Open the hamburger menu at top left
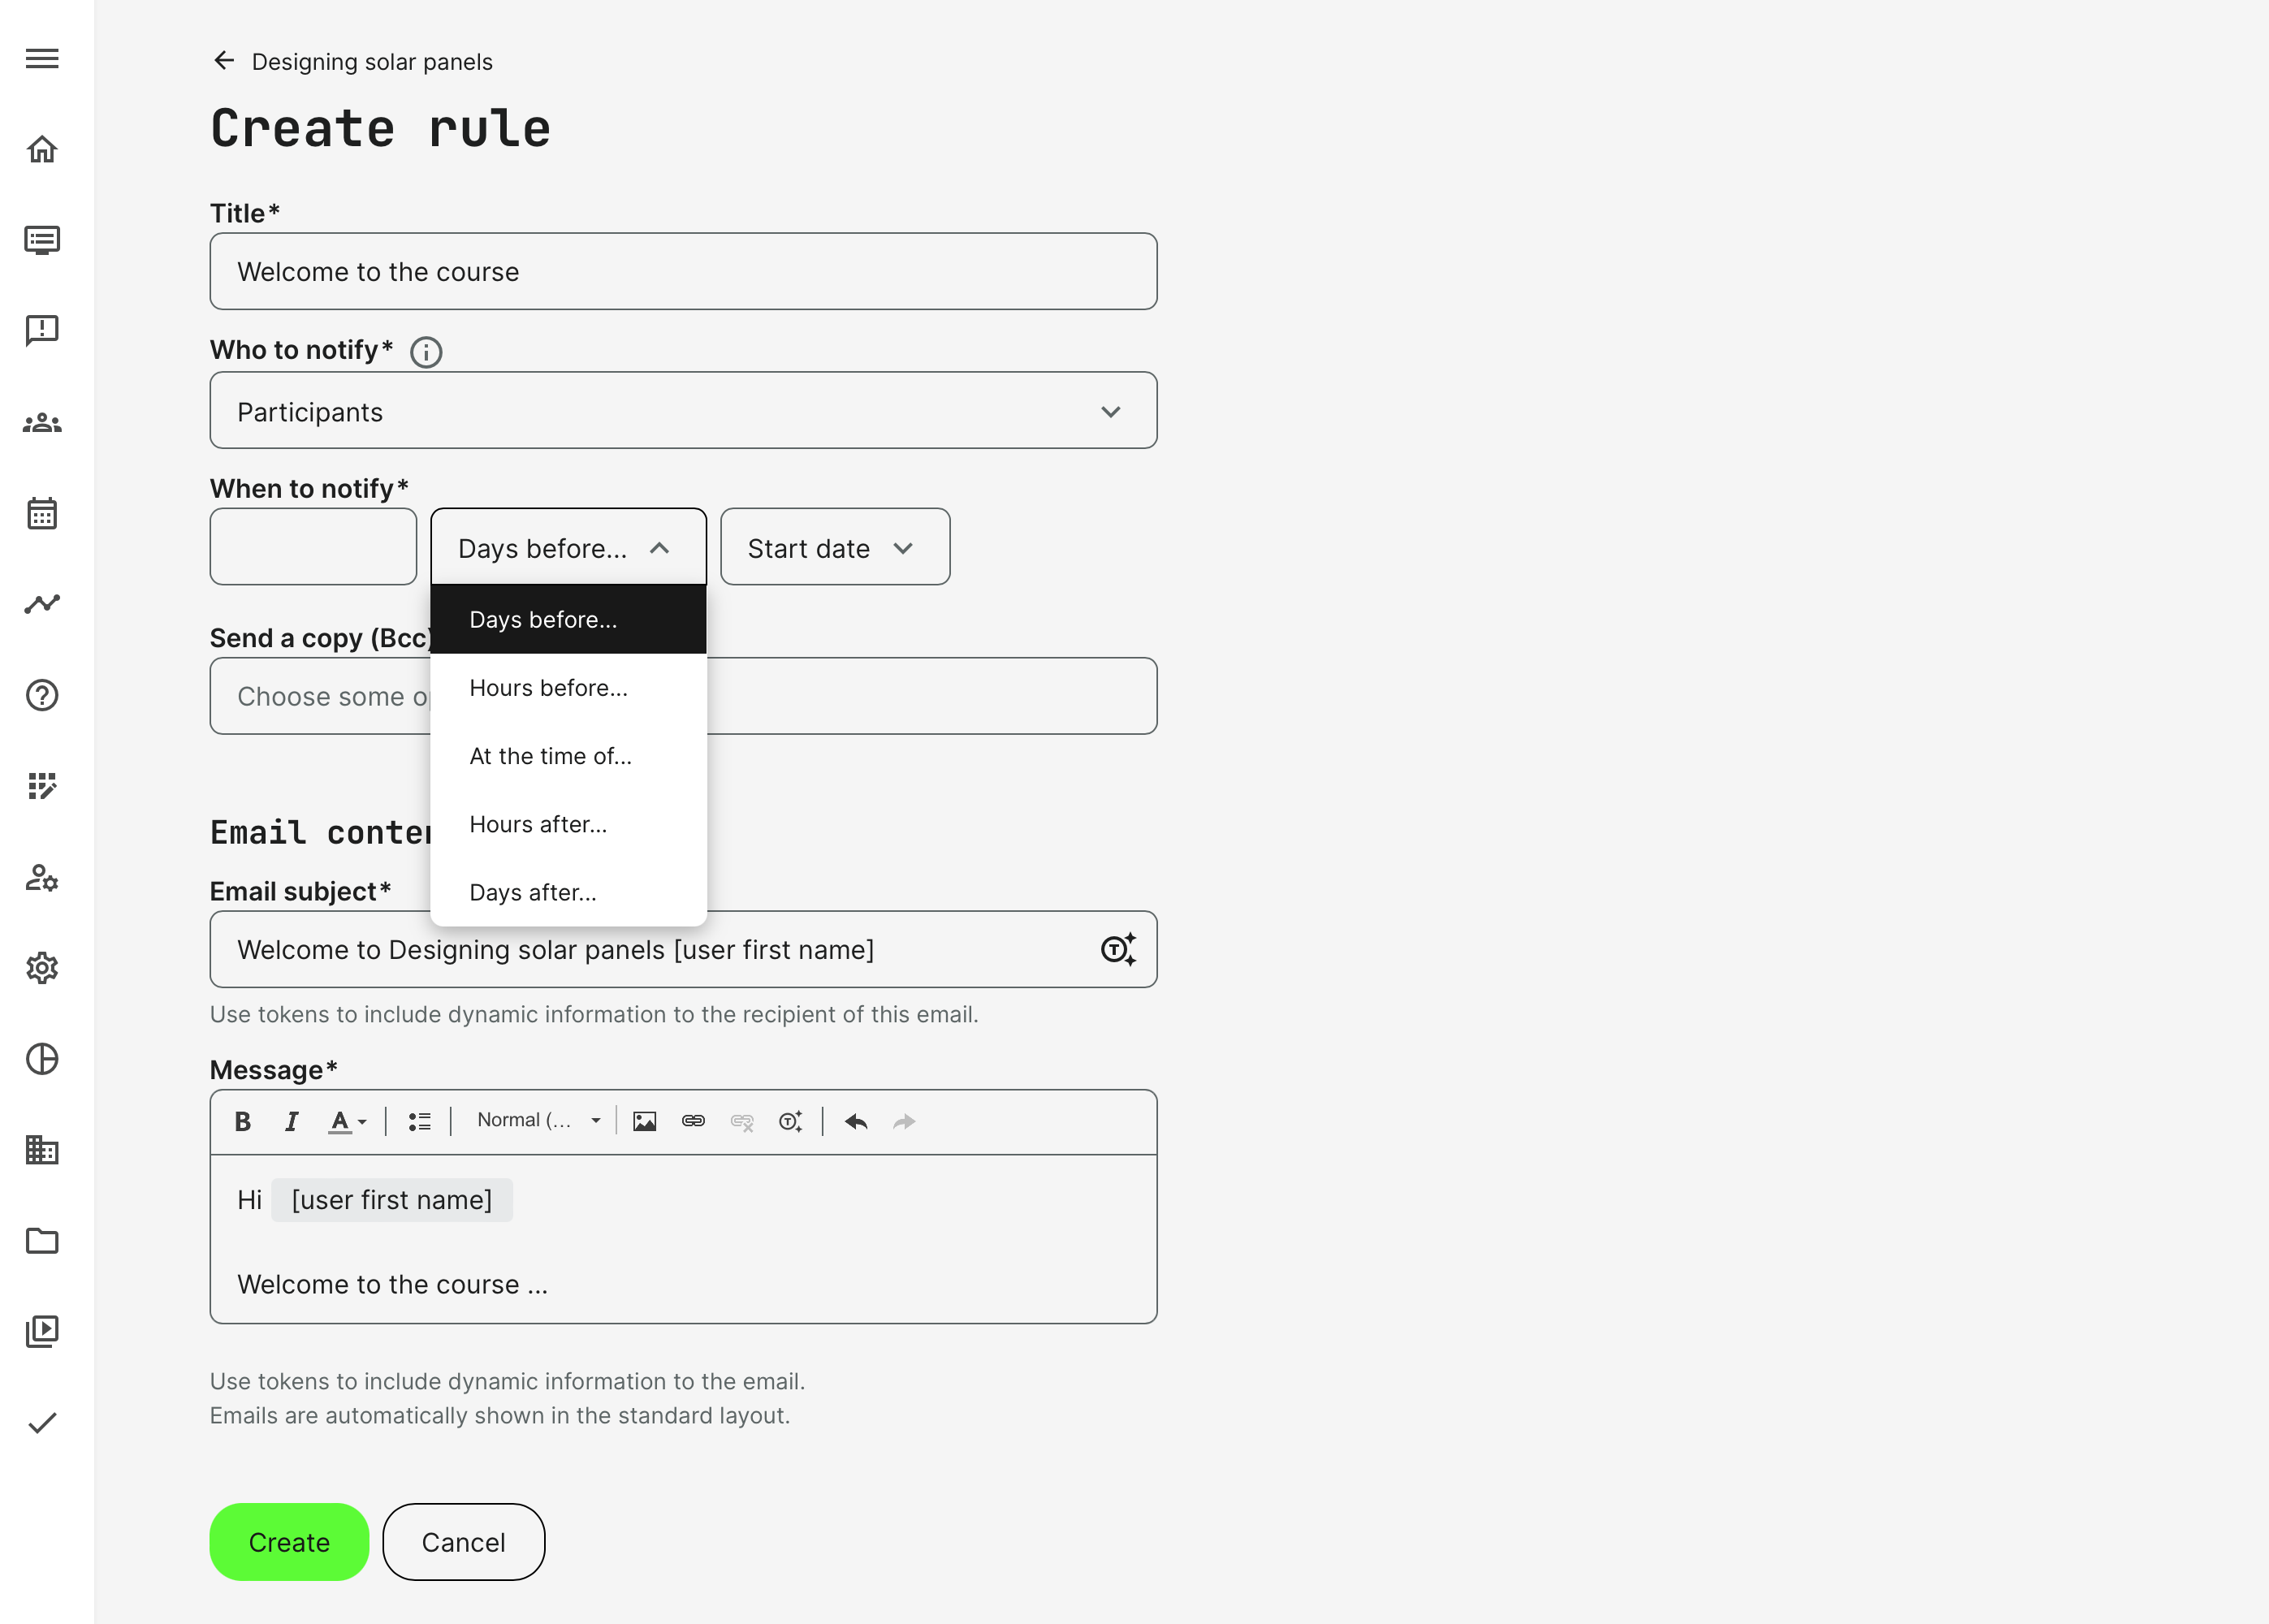This screenshot has width=2269, height=1624. click(42, 59)
